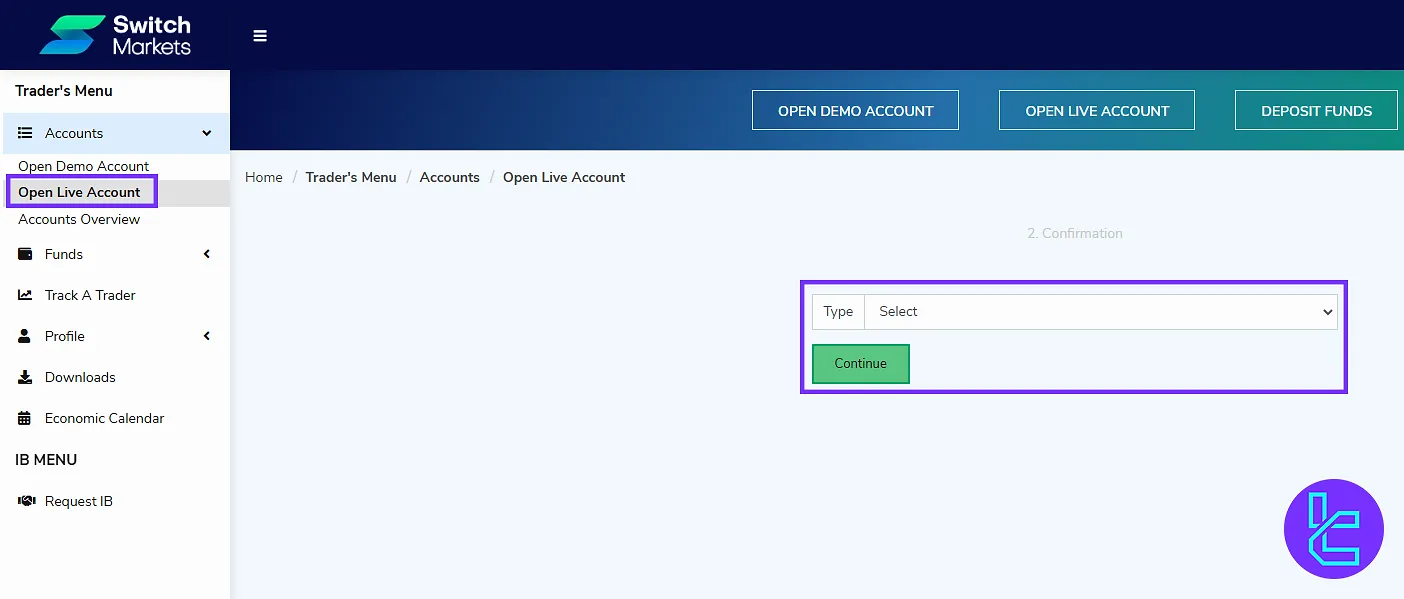Click the Economic Calendar icon
This screenshot has width=1404, height=599.
[x=25, y=418]
